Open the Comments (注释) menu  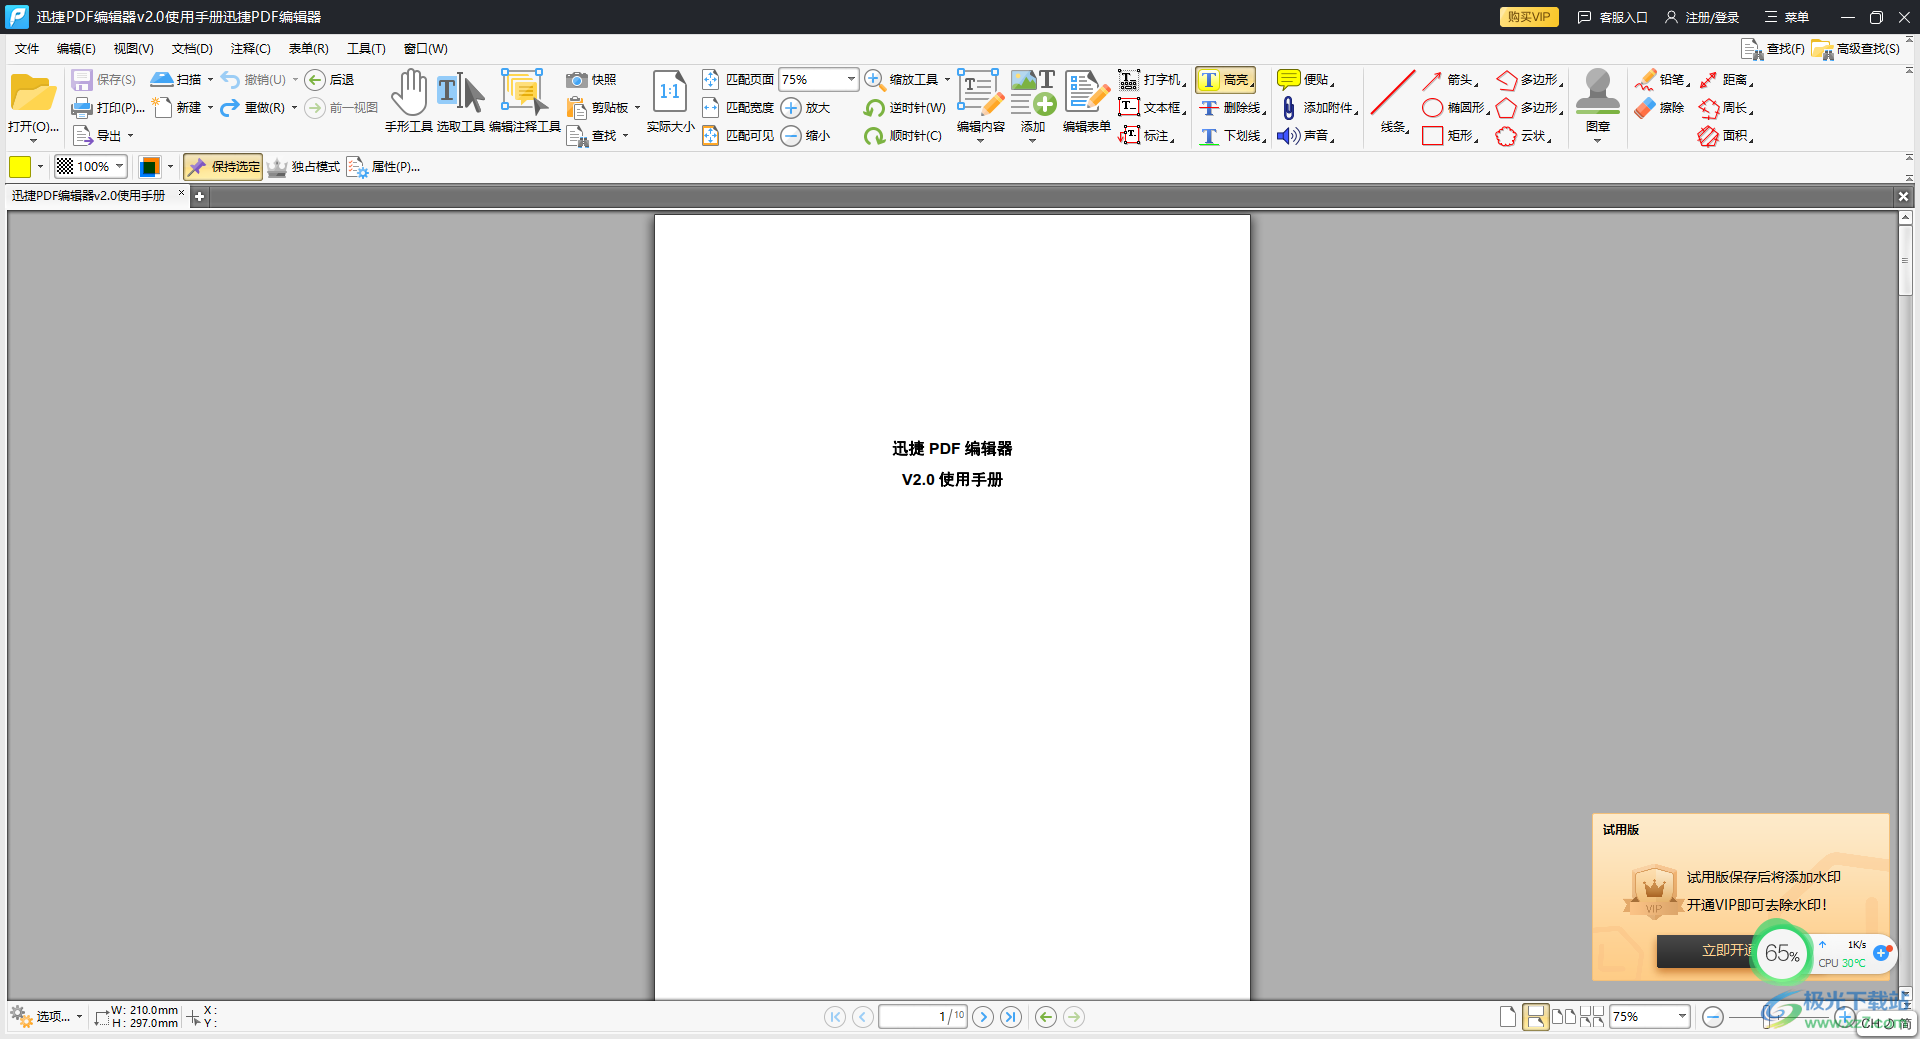tap(250, 49)
